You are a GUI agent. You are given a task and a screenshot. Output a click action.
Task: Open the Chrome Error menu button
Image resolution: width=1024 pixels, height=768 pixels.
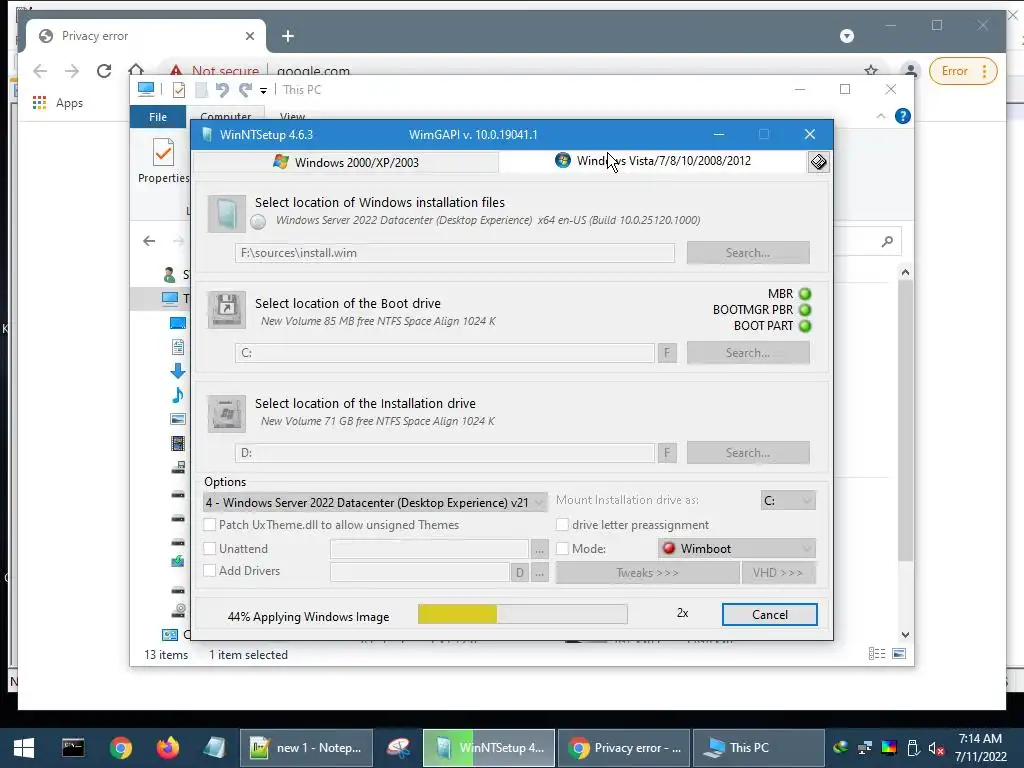pos(963,71)
